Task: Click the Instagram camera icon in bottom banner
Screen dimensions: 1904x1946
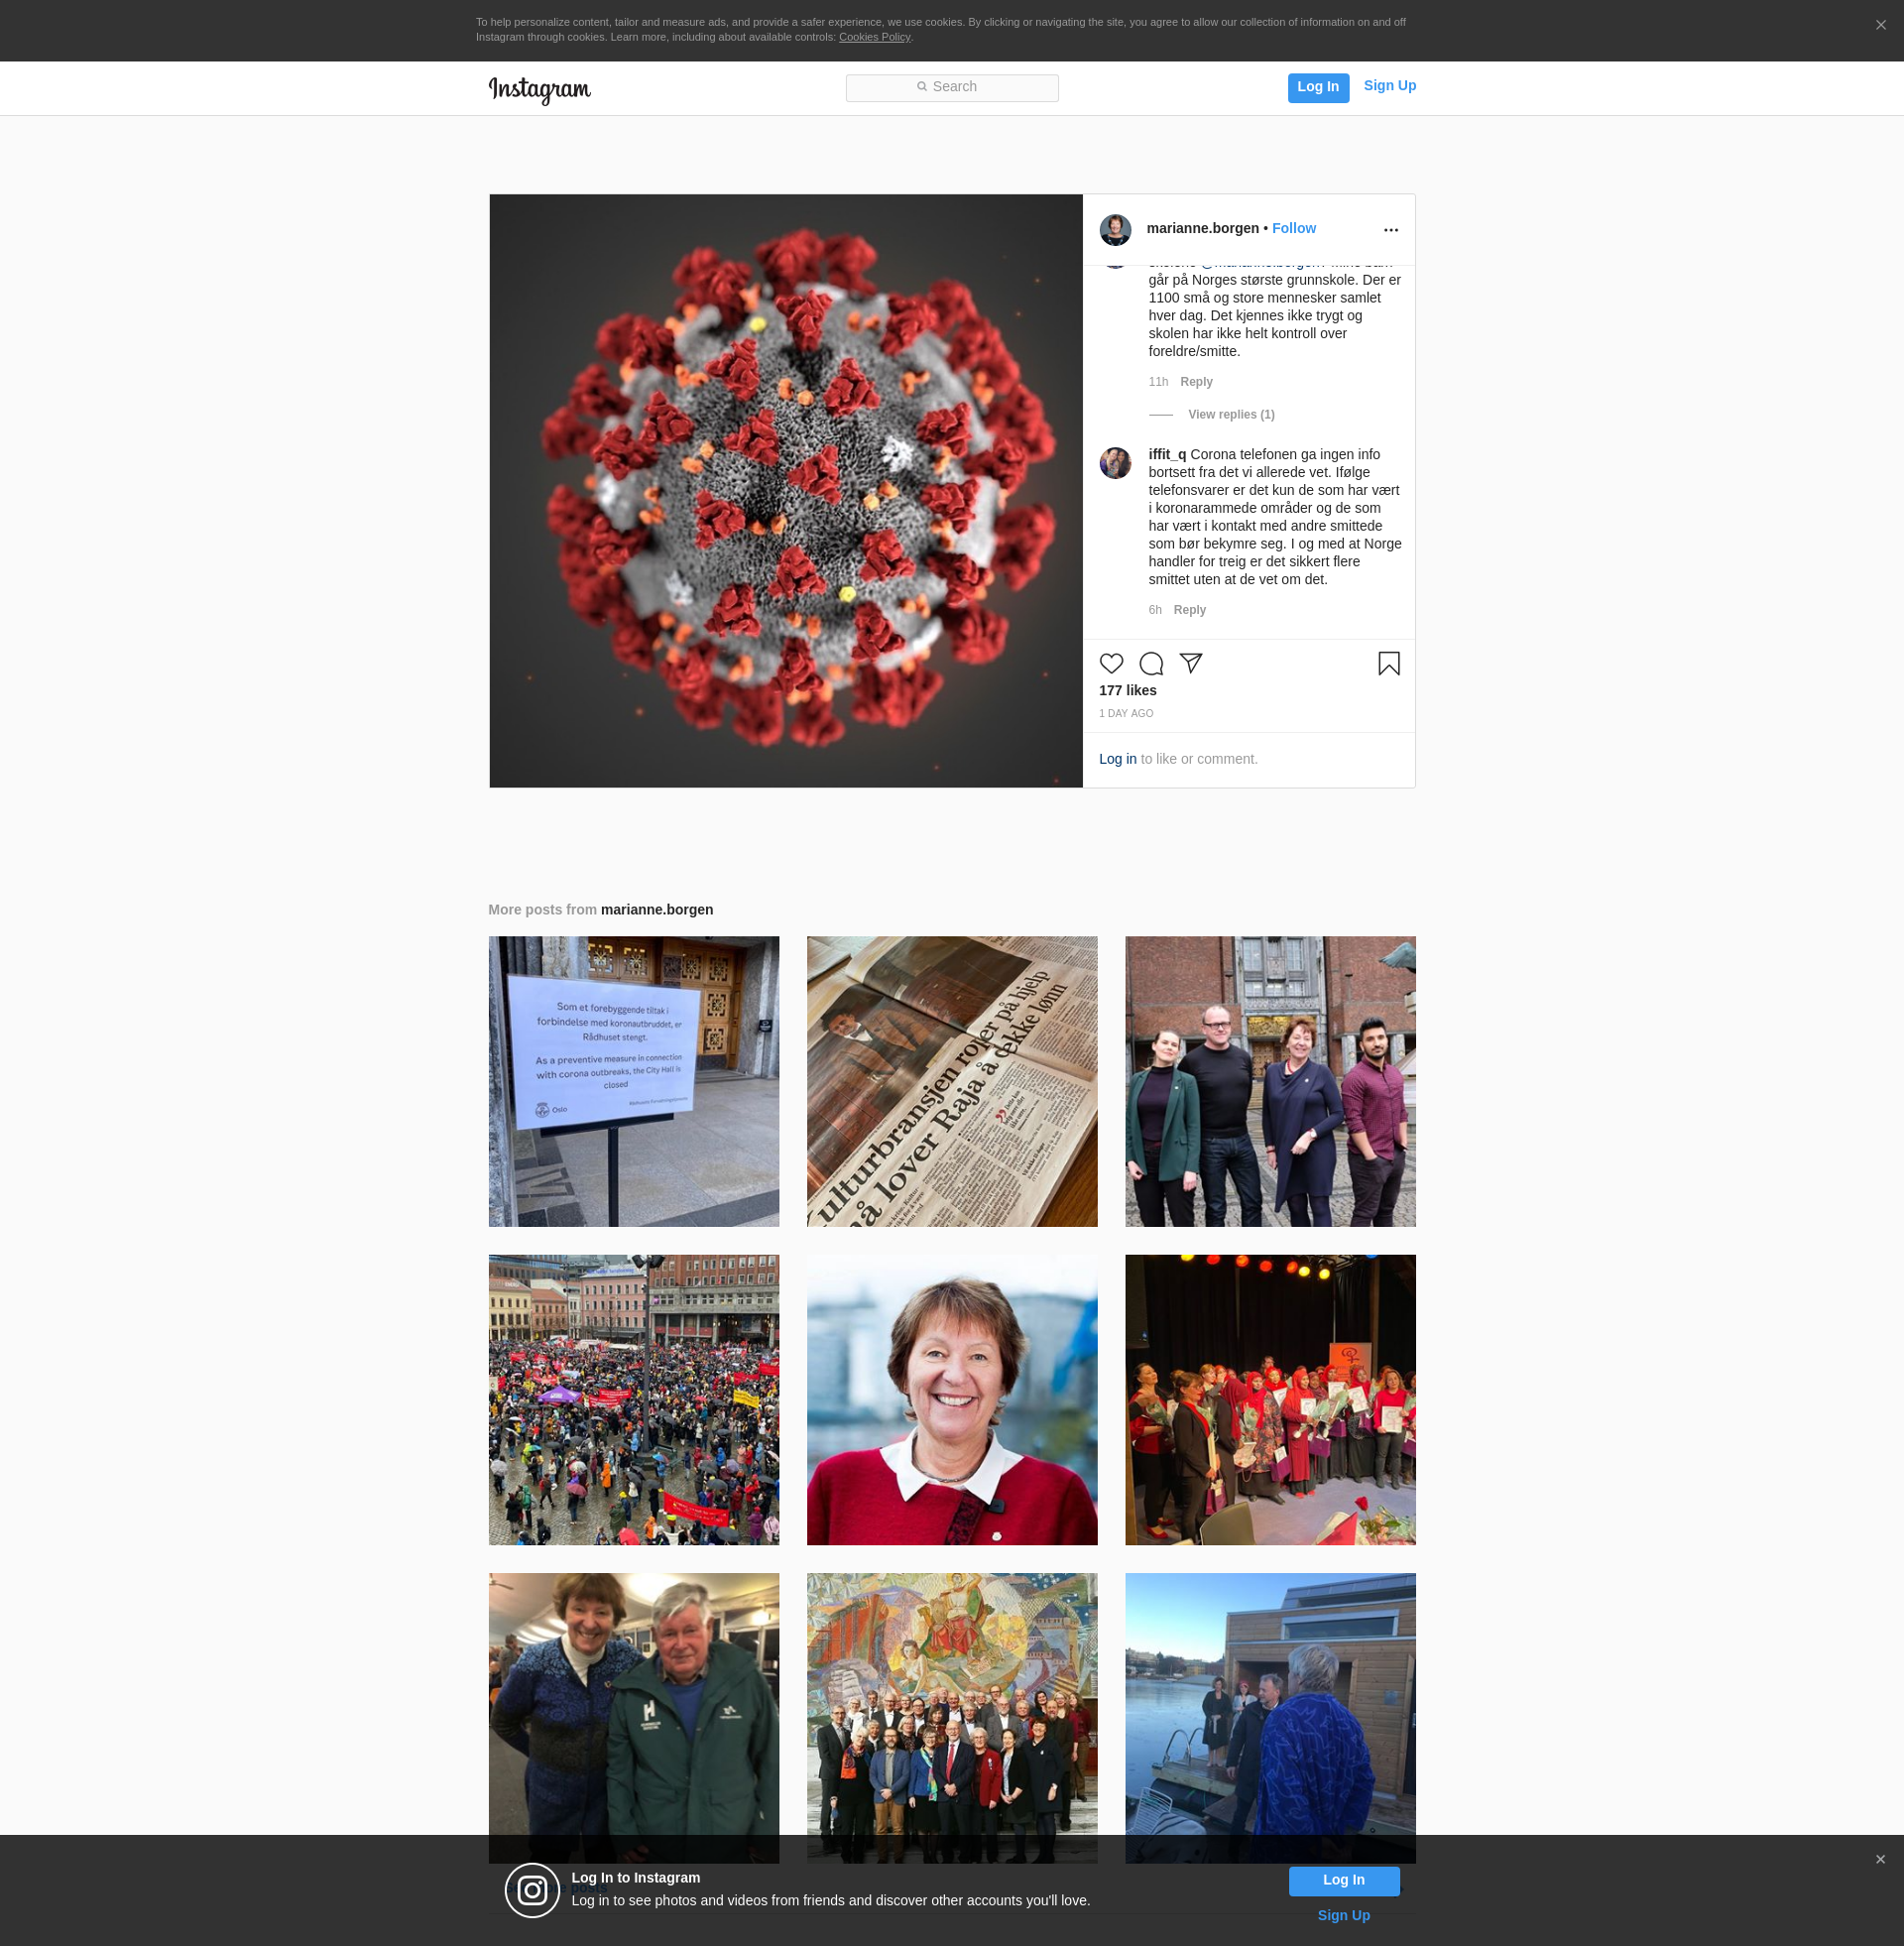Action: (x=532, y=1890)
